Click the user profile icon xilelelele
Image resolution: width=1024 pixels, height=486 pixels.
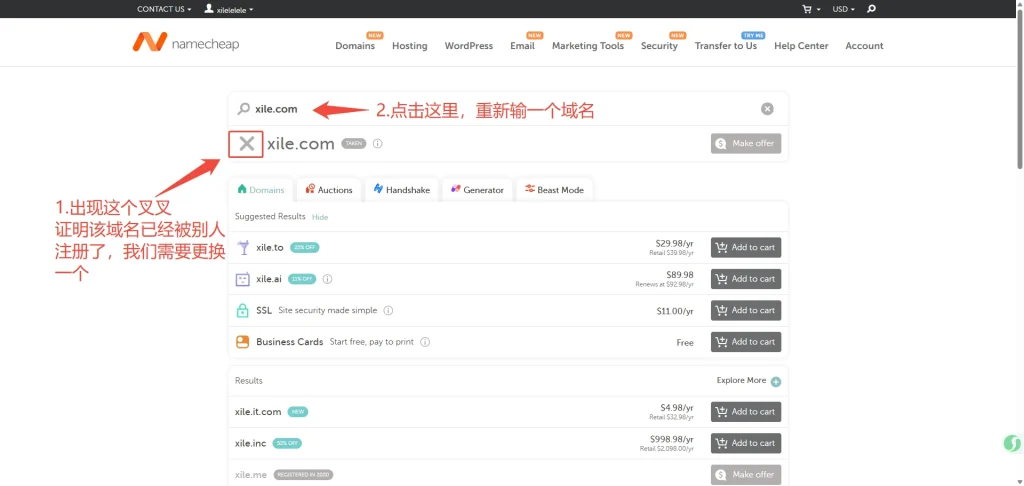(x=208, y=9)
